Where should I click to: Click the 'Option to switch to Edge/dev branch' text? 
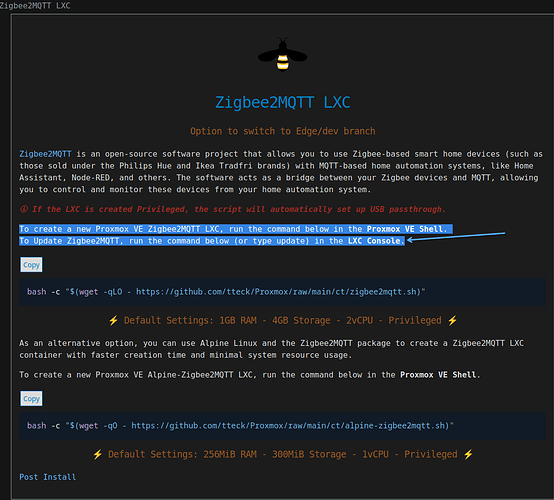tap(283, 131)
